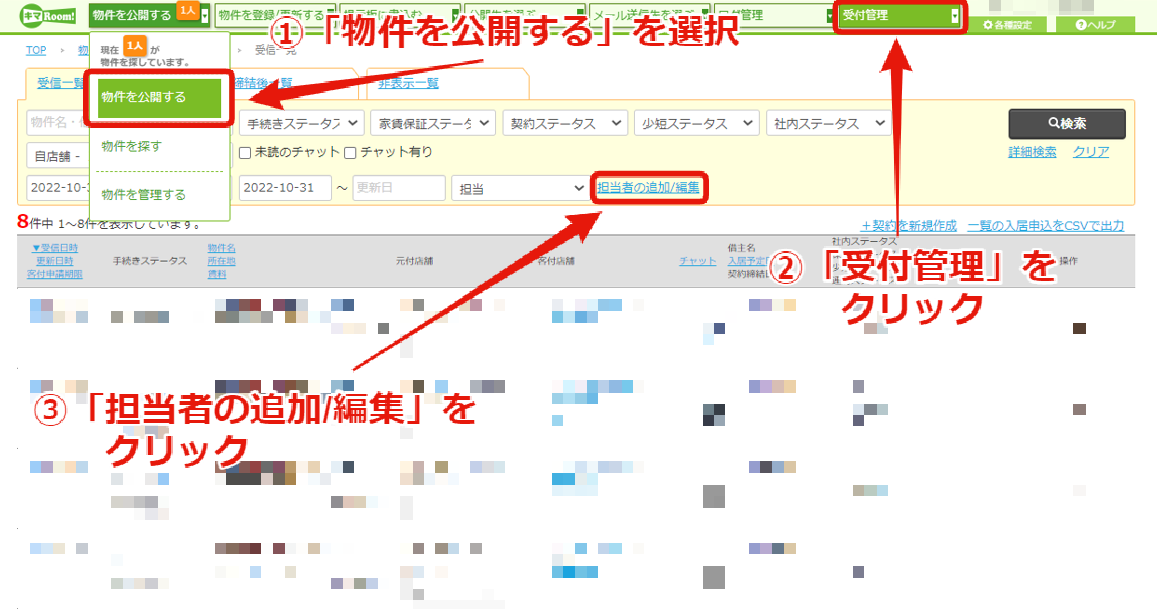
Task: Select 物件を公開する menu item
Action: click(159, 97)
